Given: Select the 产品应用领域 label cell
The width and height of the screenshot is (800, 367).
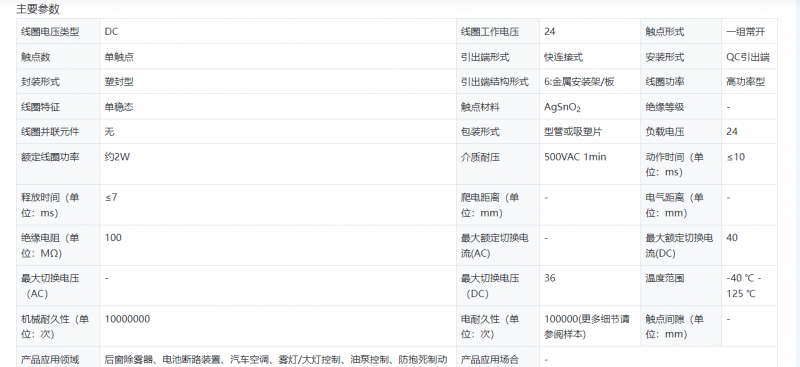Looking at the screenshot, I should (x=58, y=359).
